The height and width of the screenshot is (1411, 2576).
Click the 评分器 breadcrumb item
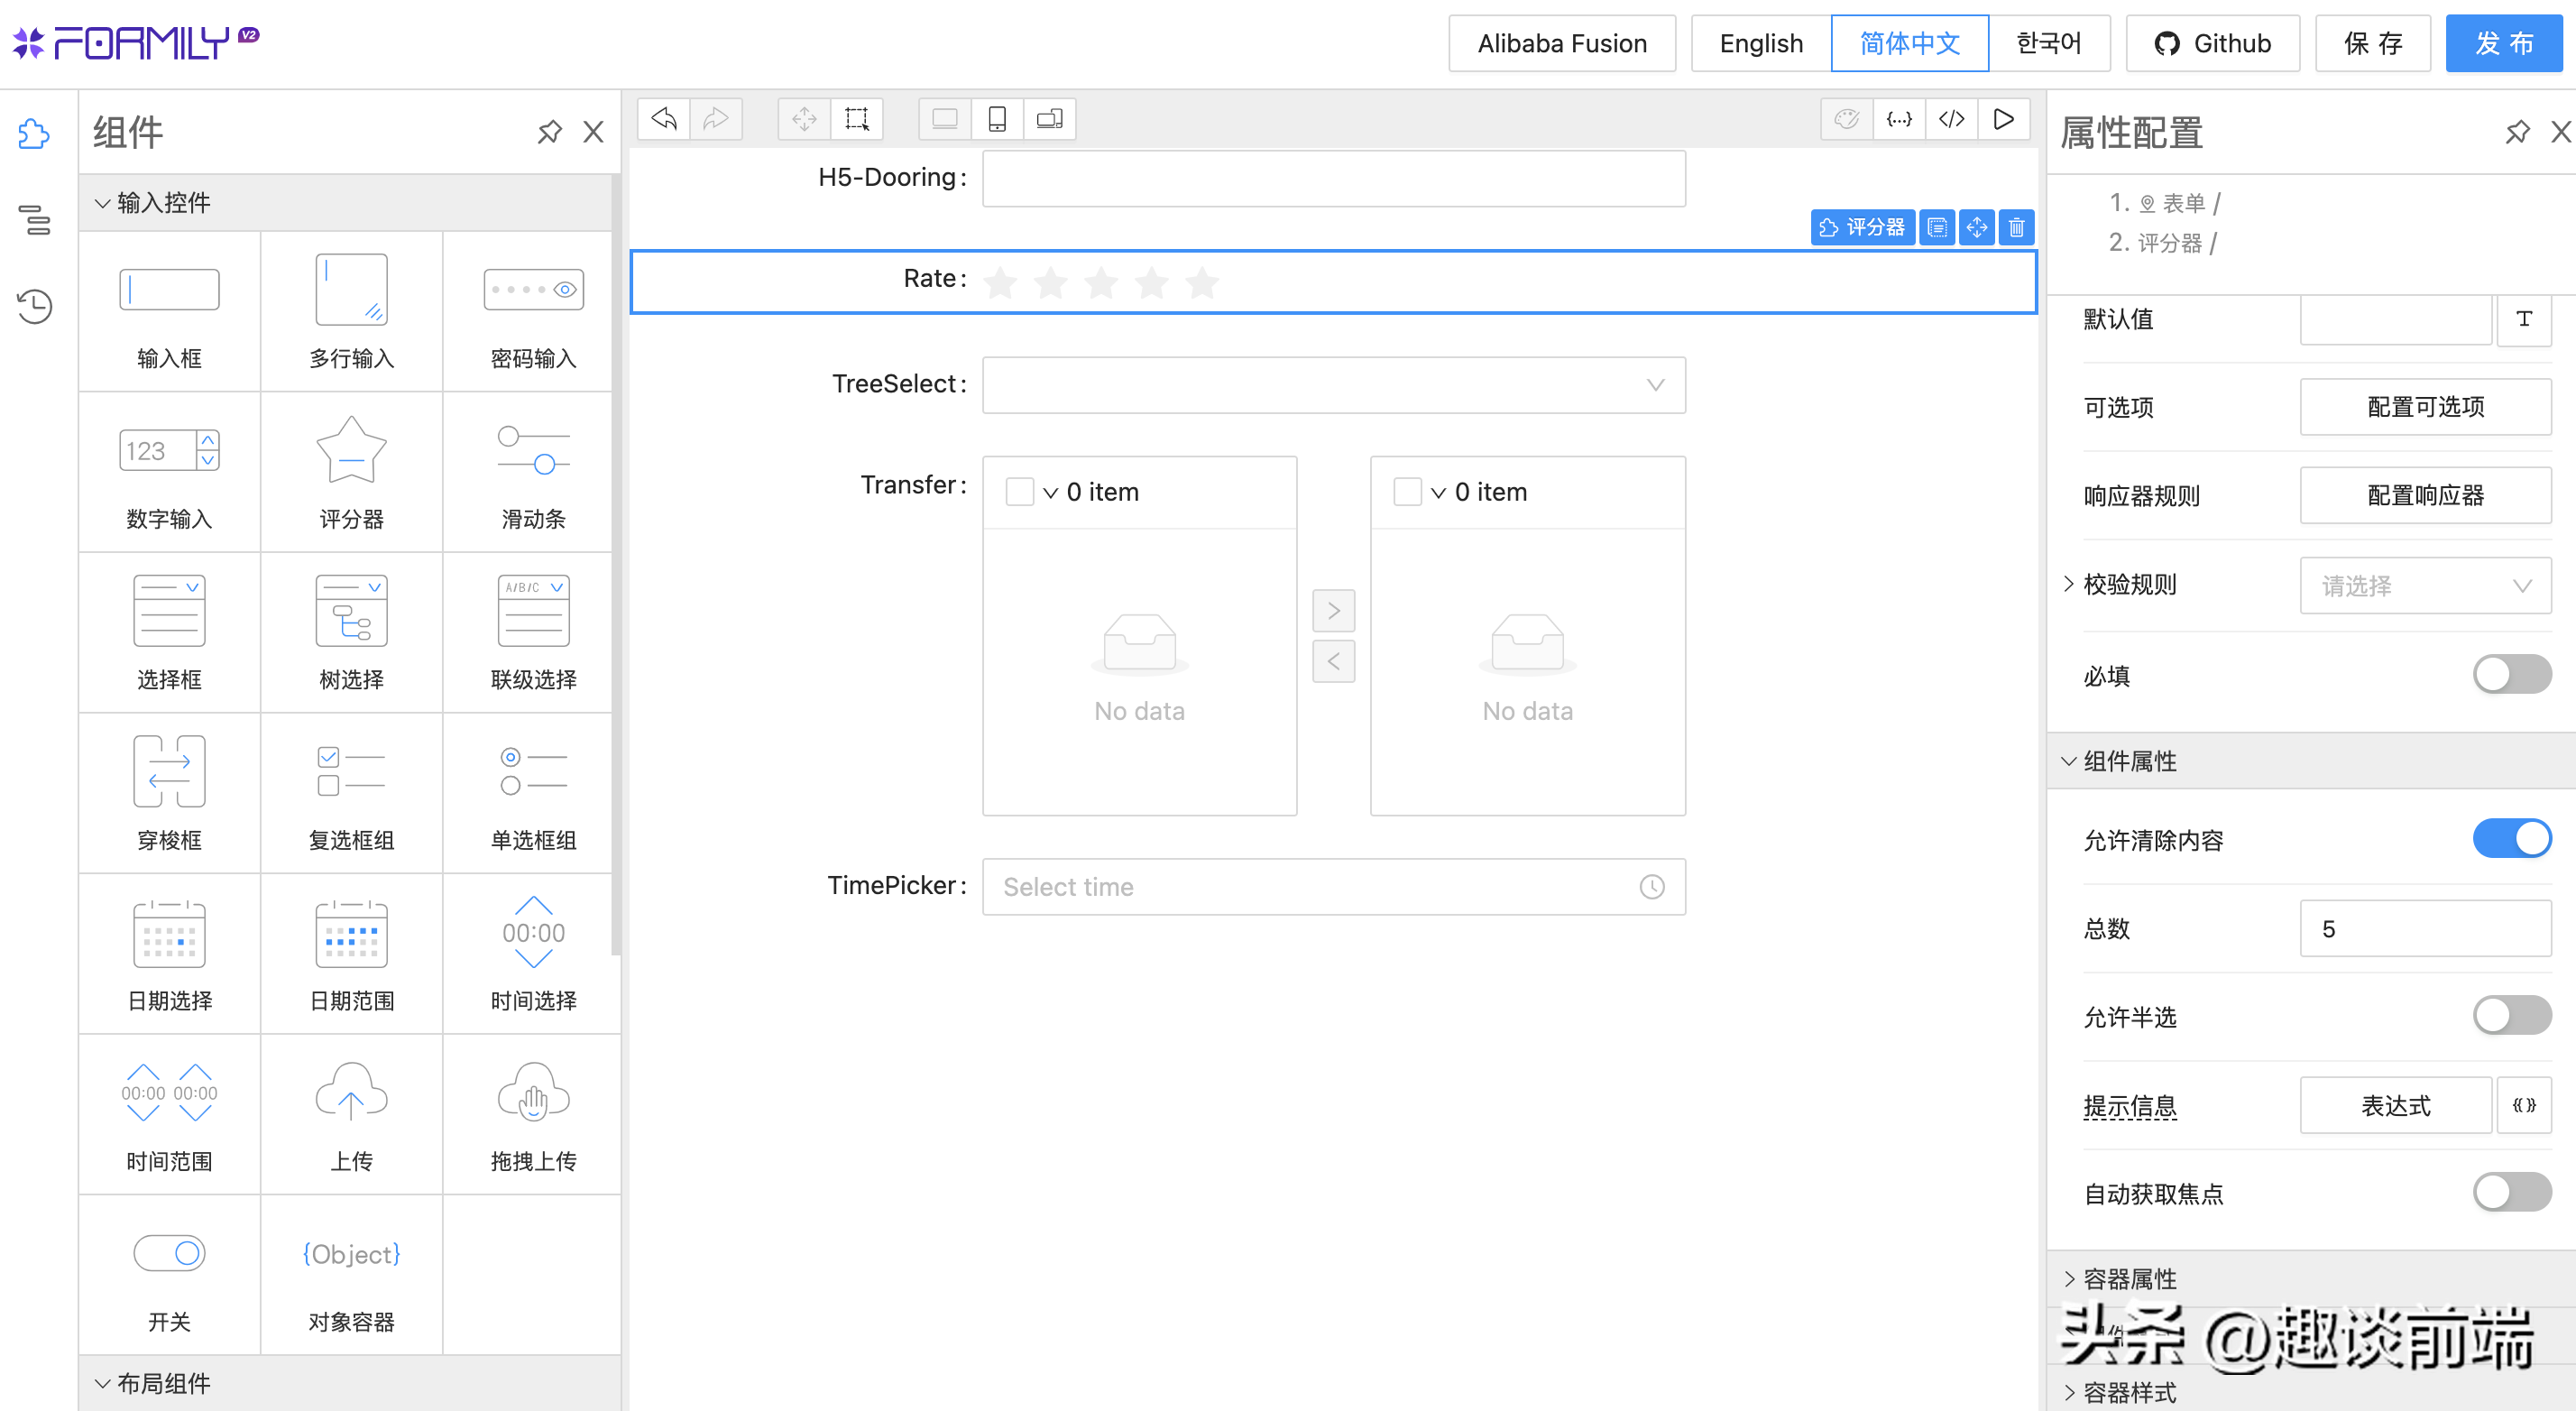tap(2169, 243)
